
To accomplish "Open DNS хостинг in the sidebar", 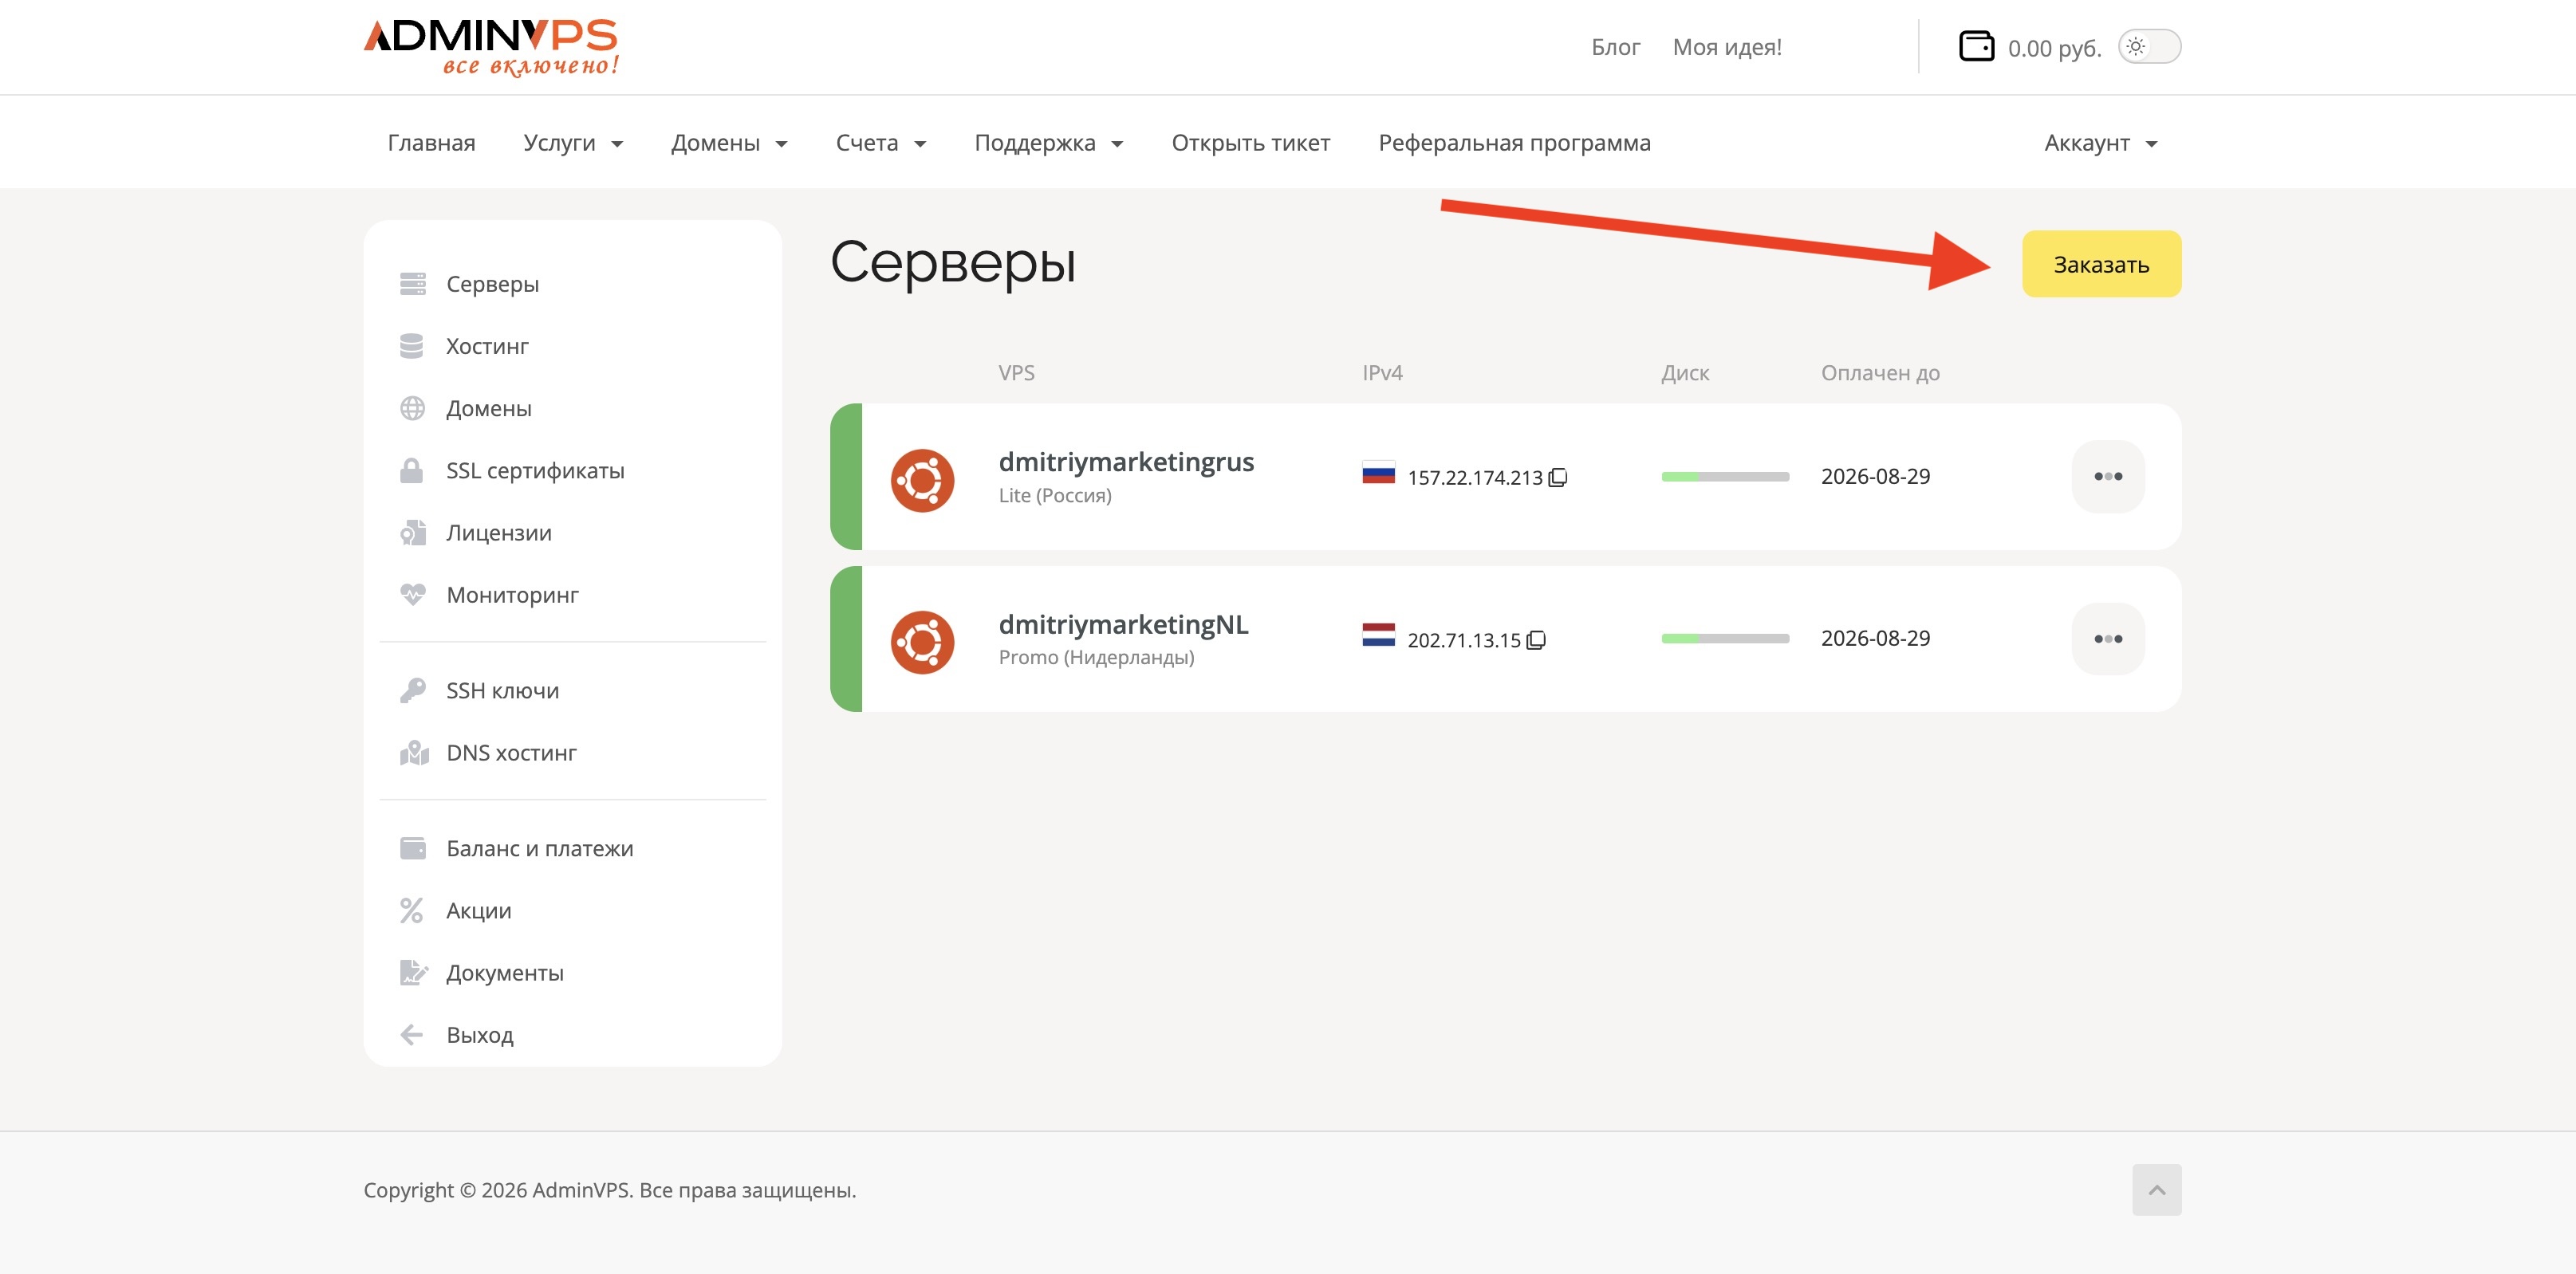I will pyautogui.click(x=511, y=753).
